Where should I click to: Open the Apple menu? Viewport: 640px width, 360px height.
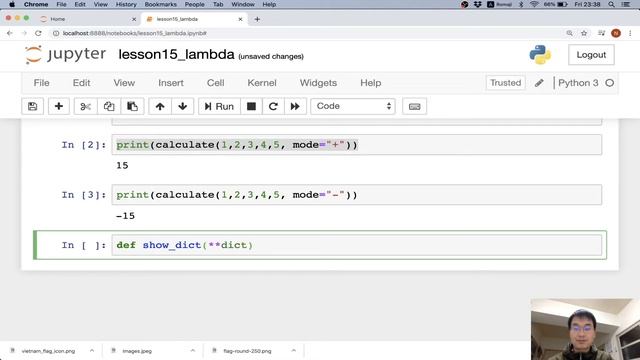[x=12, y=4]
